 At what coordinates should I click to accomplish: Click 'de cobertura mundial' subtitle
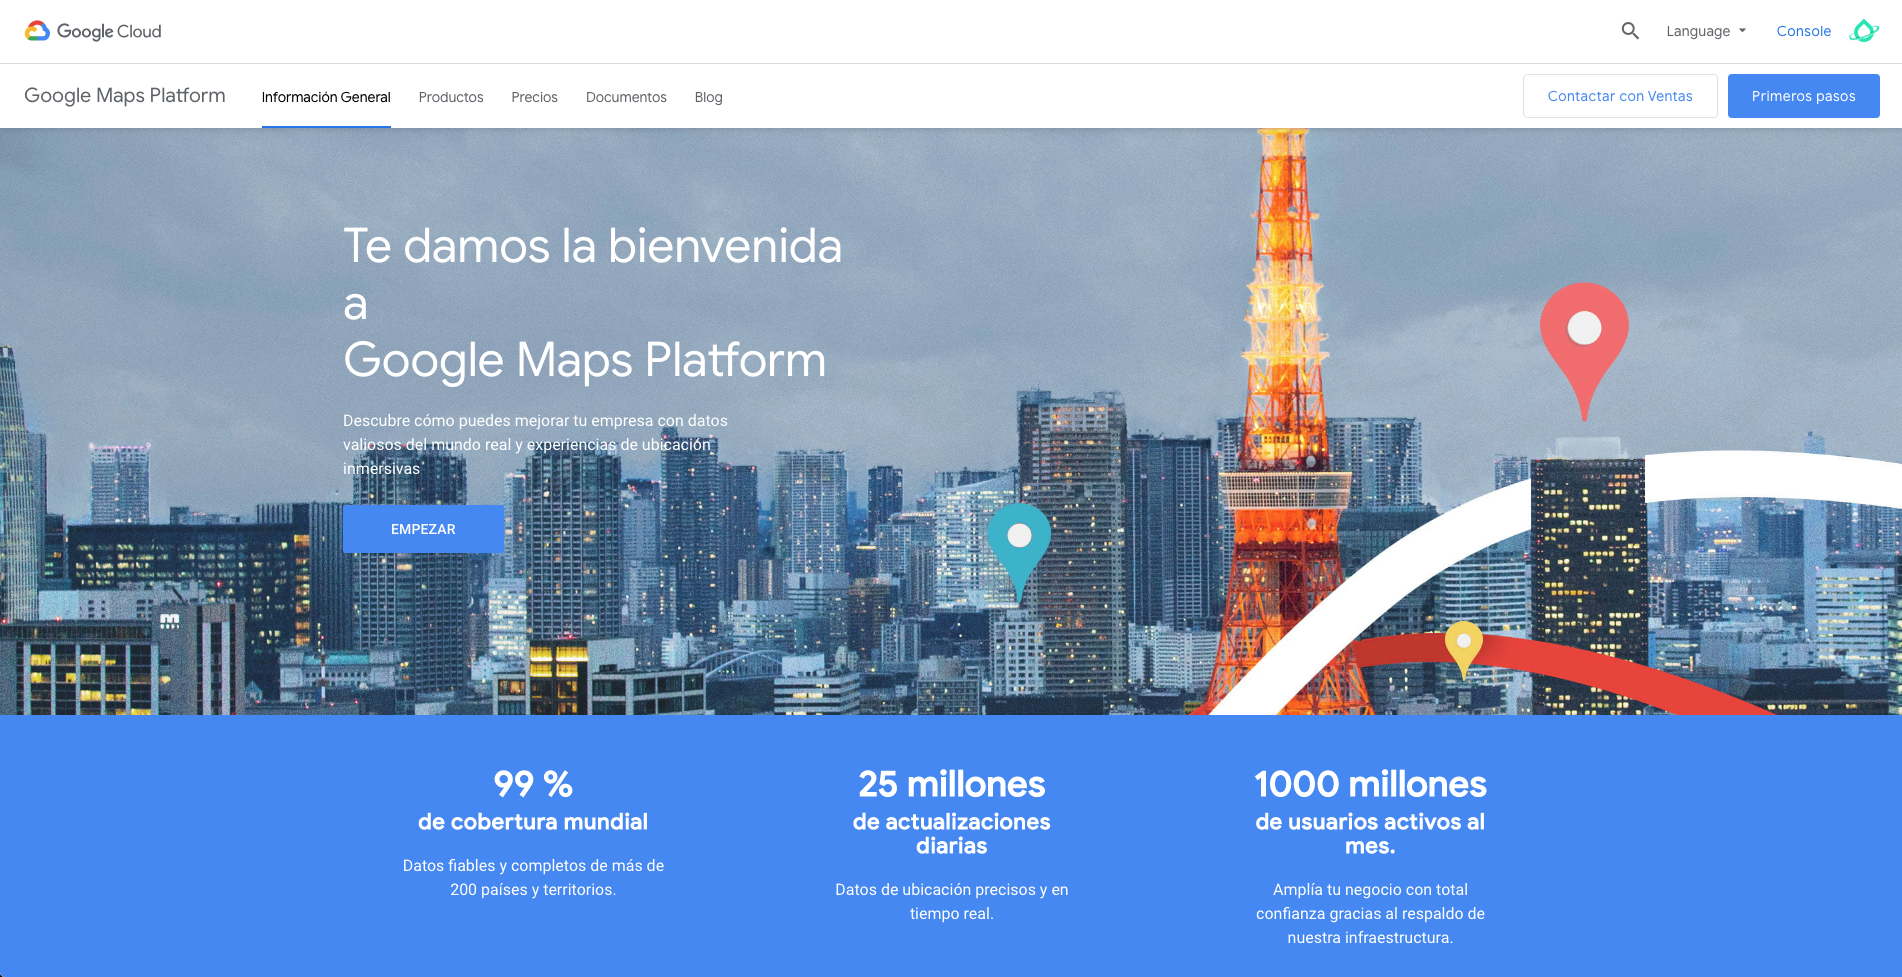tap(533, 822)
